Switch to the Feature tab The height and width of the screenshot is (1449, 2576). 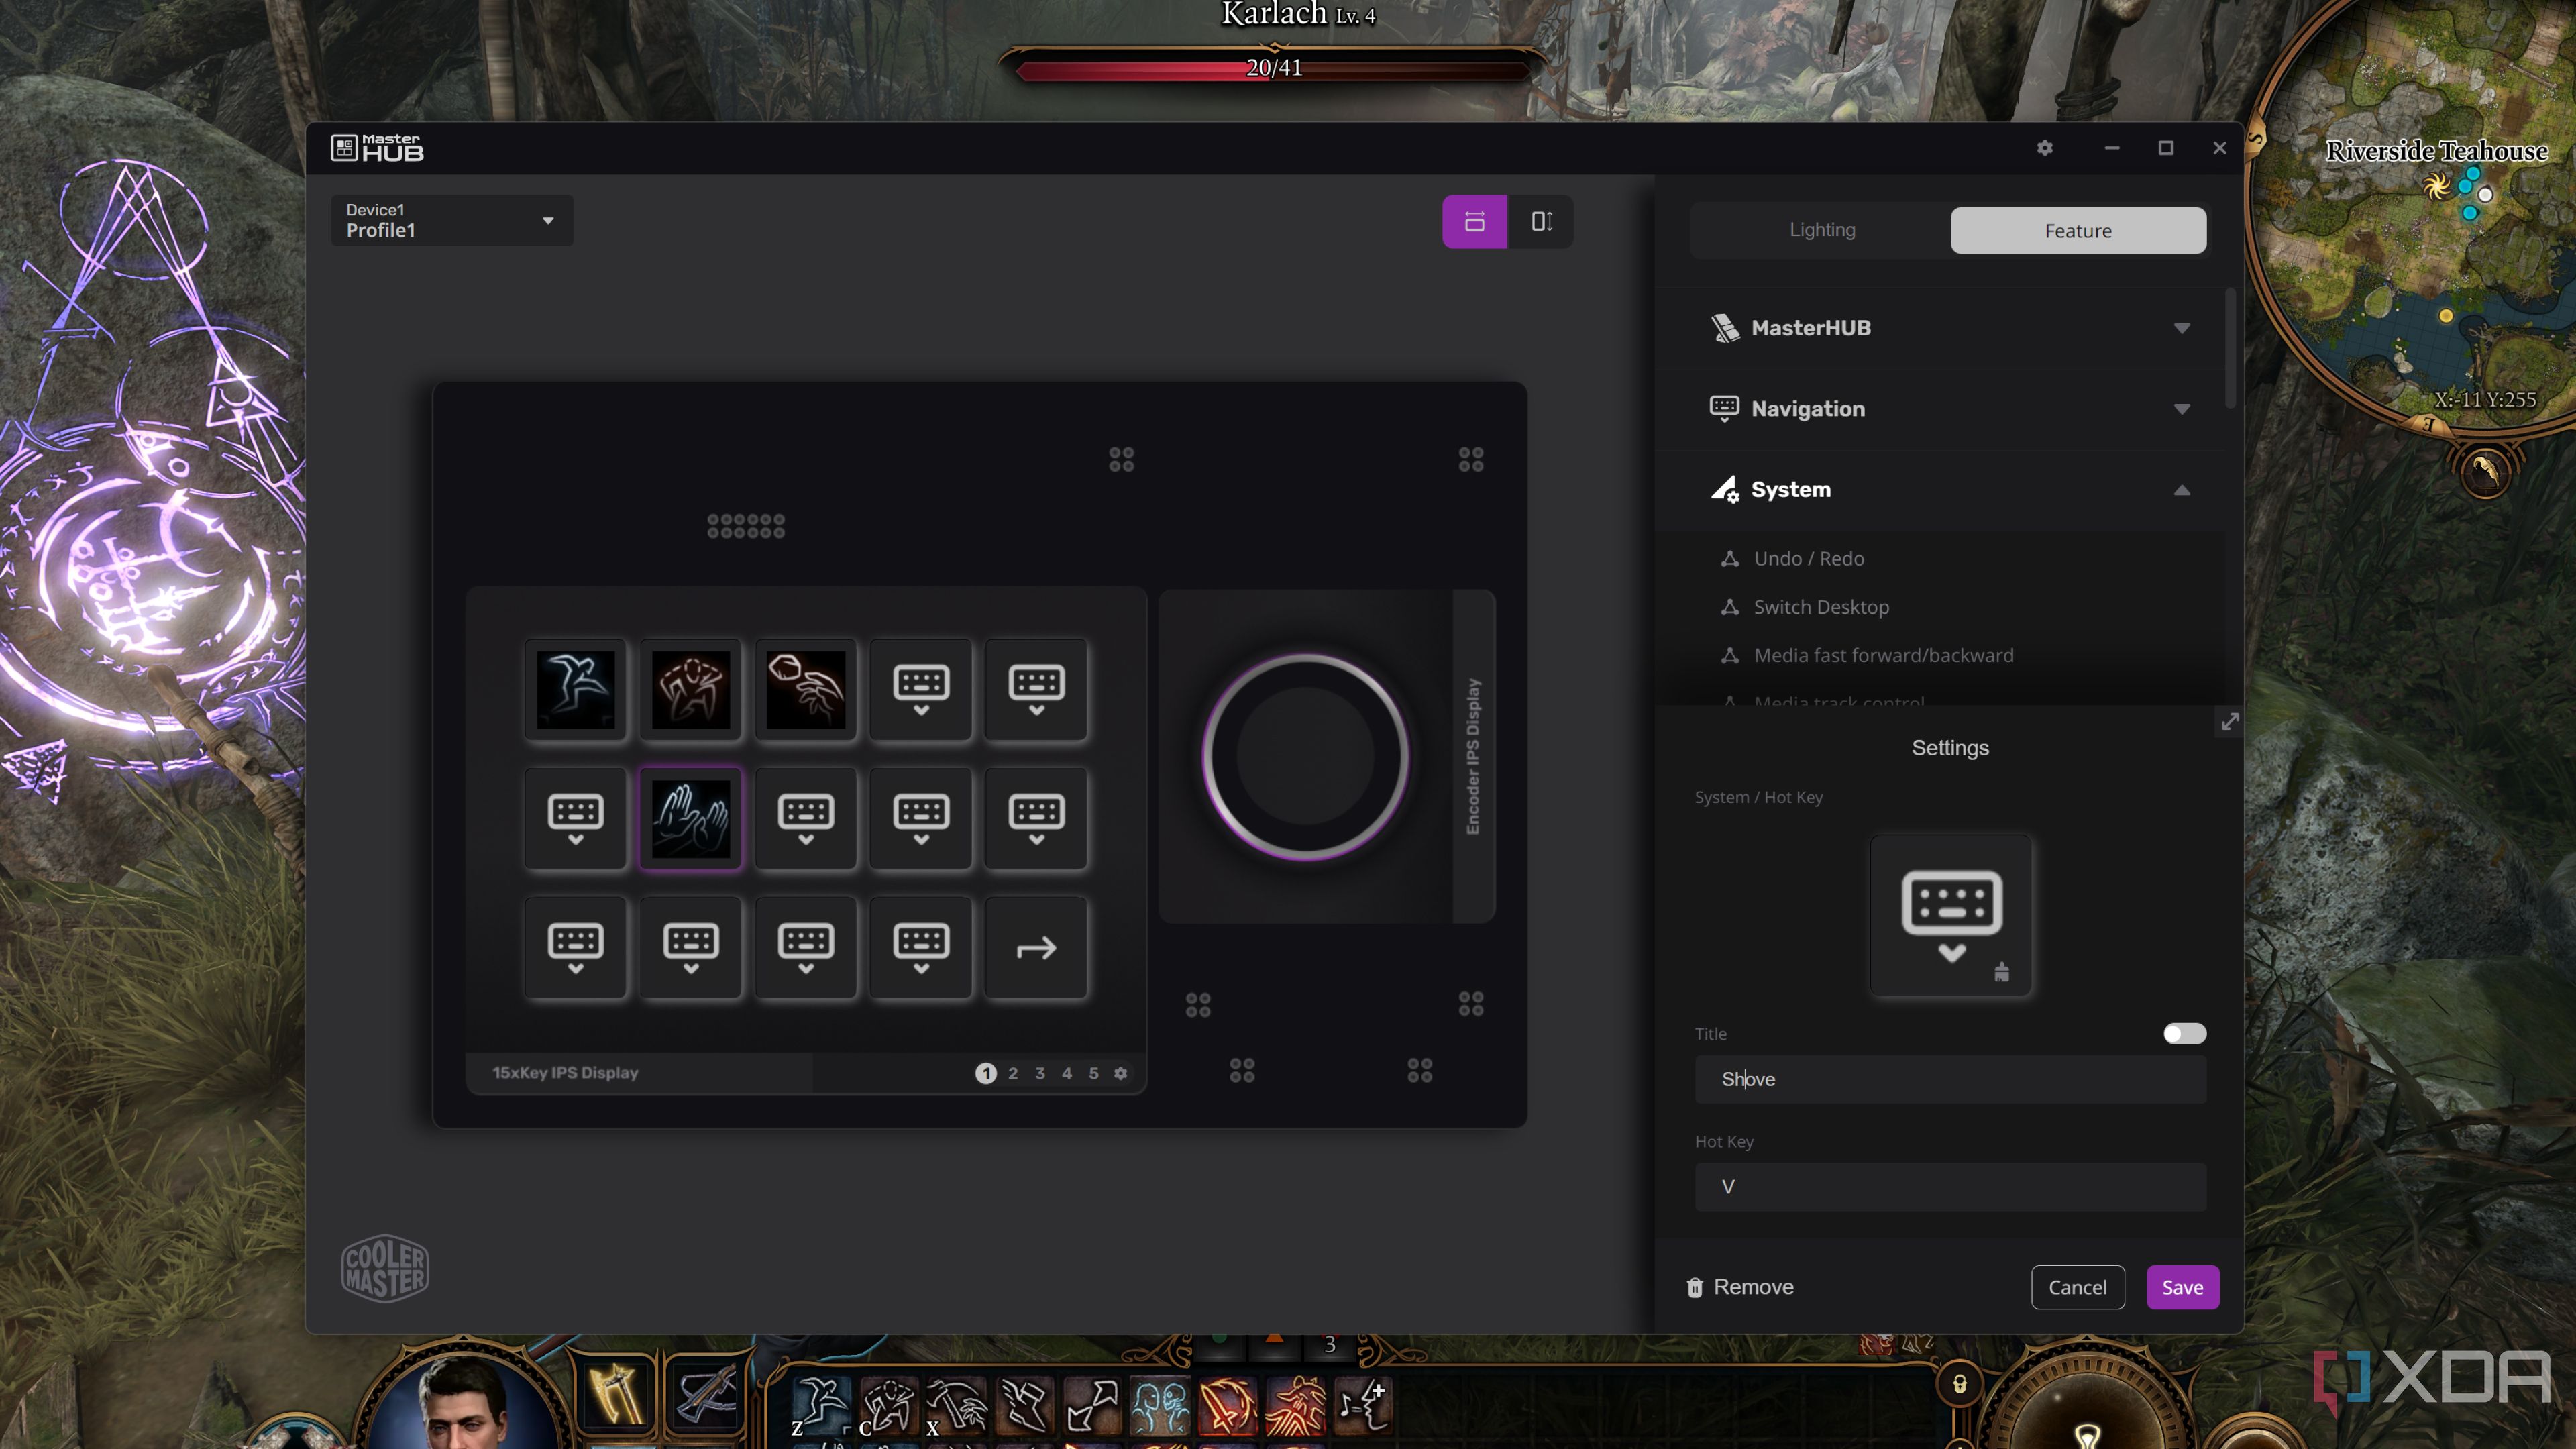(x=2078, y=230)
